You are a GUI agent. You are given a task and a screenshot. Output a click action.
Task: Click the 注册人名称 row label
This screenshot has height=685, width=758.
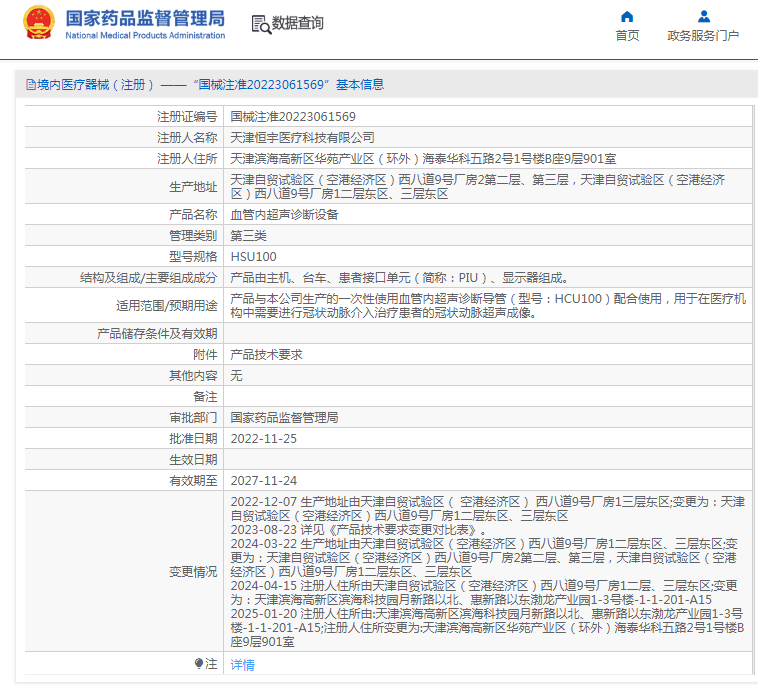(x=187, y=138)
